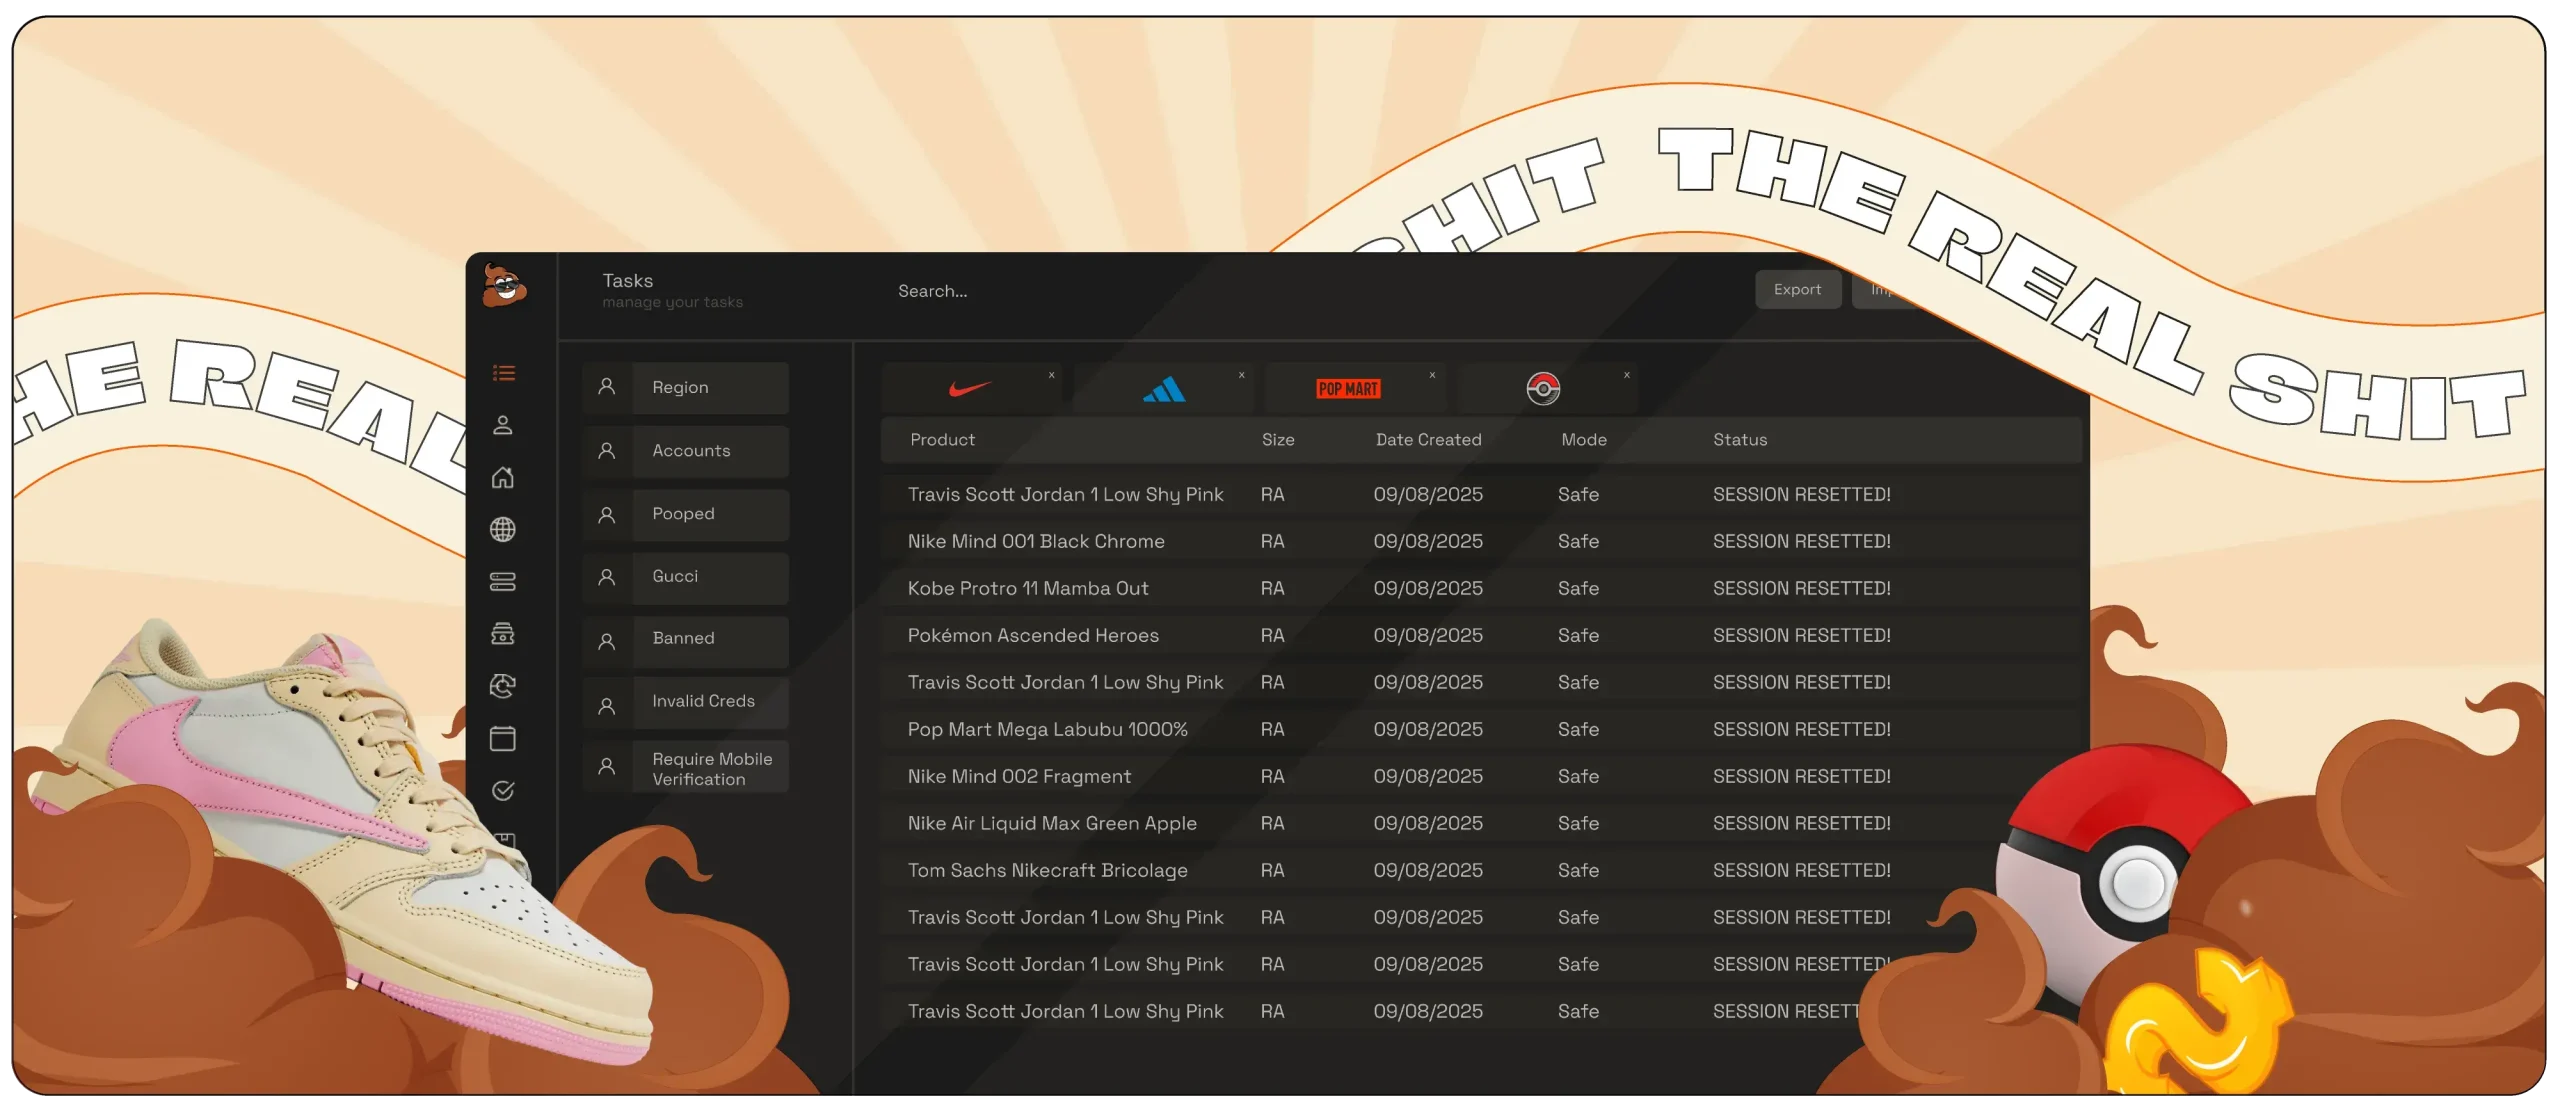Sort by the Product column header
Viewport: 2560px width, 1115px height.
942,440
